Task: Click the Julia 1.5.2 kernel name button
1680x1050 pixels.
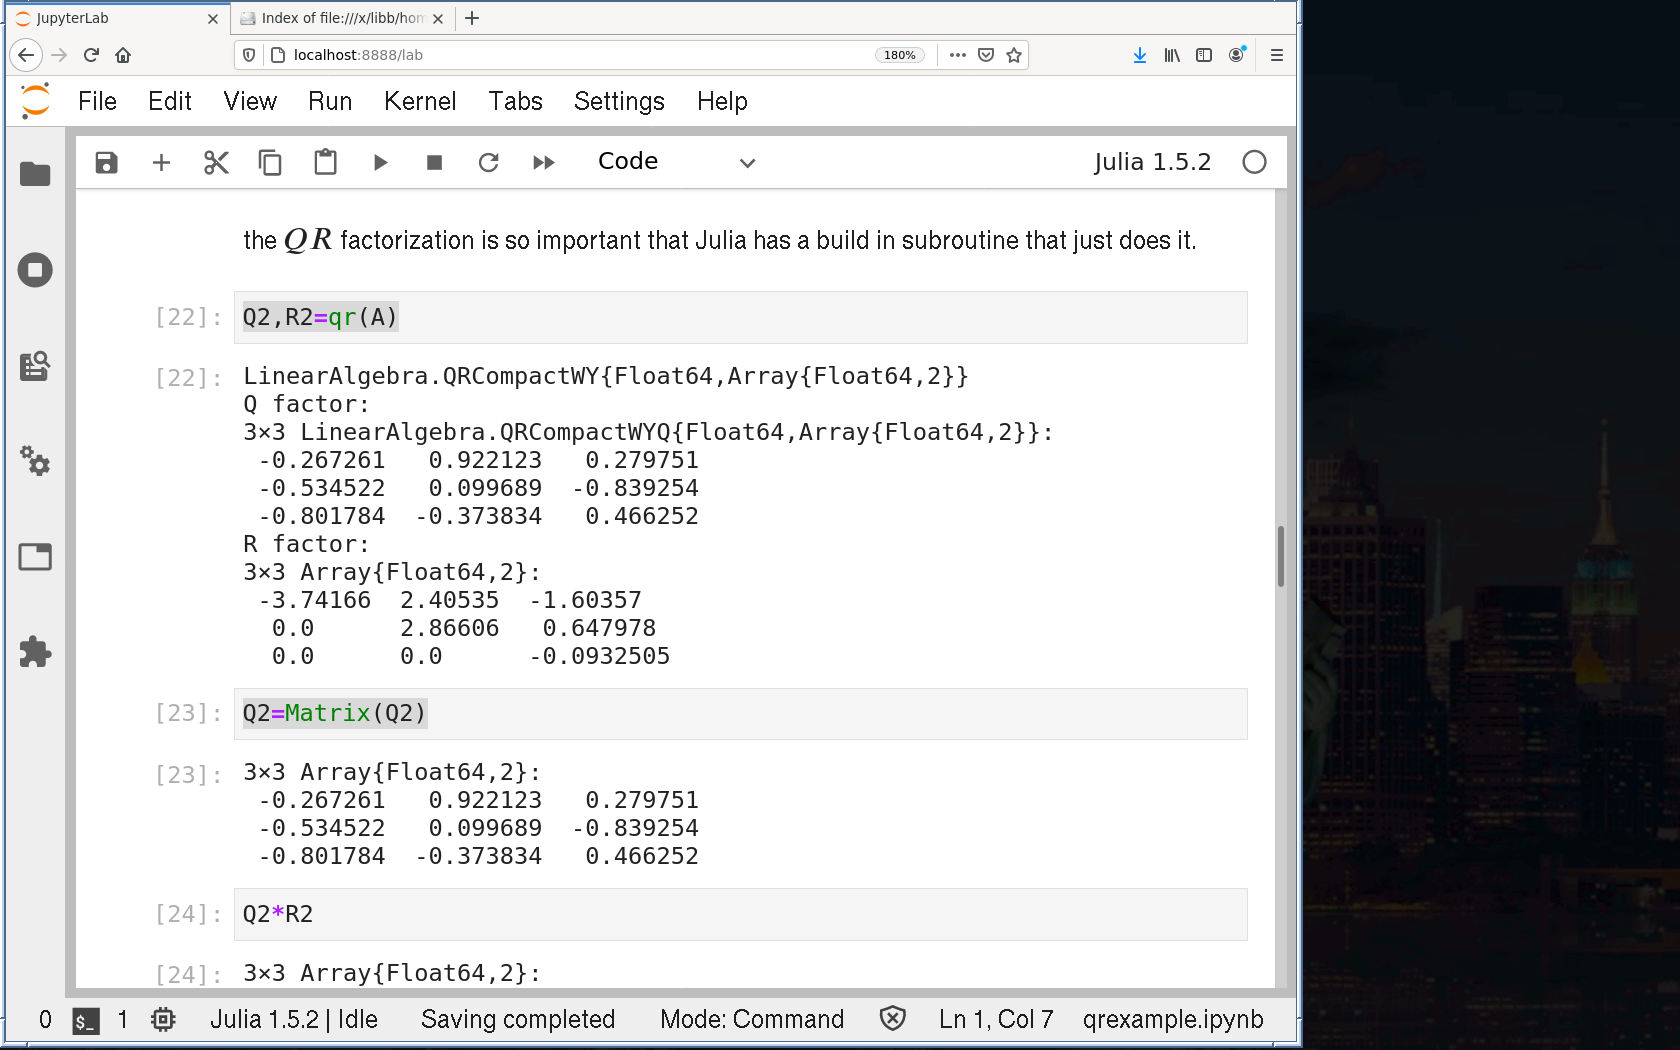Action: [1152, 162]
